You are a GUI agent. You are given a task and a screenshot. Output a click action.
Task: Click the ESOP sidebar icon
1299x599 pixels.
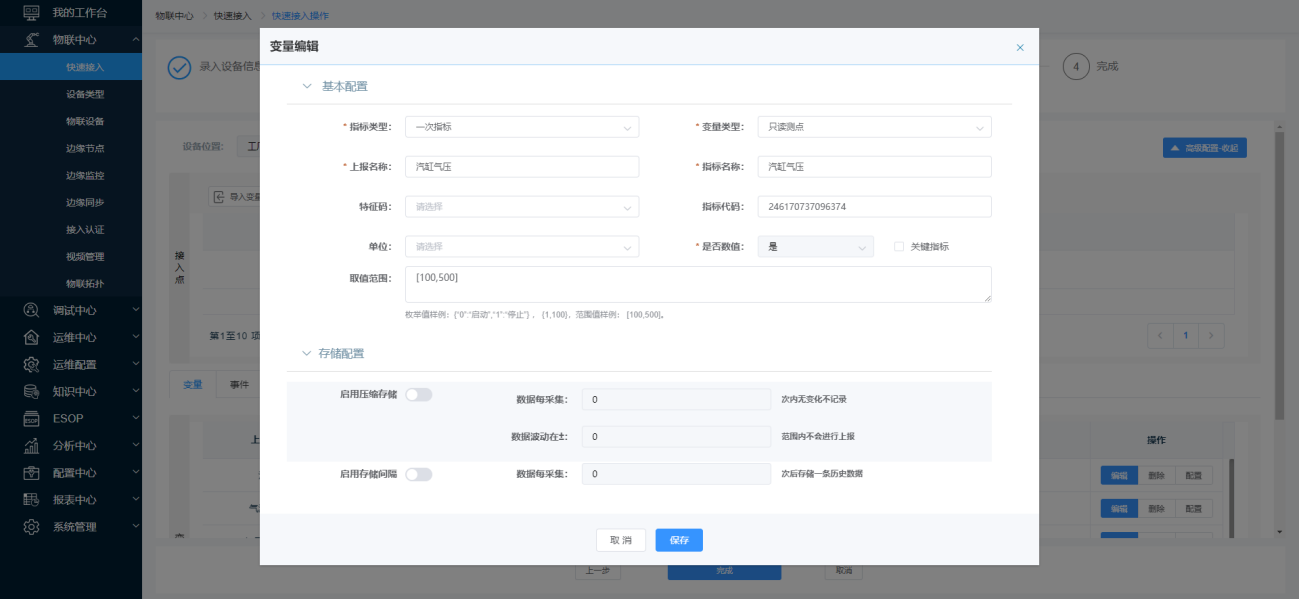tap(31, 418)
